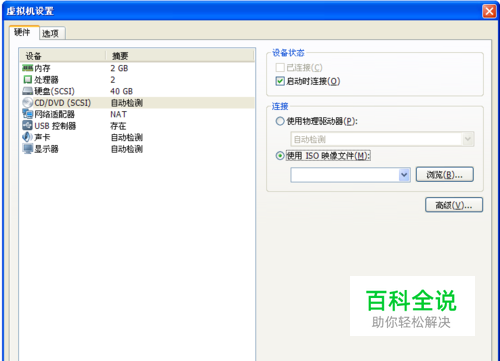500x361 pixels.
Task: Select 使用物理驱动器(P) radio button
Action: 280,121
